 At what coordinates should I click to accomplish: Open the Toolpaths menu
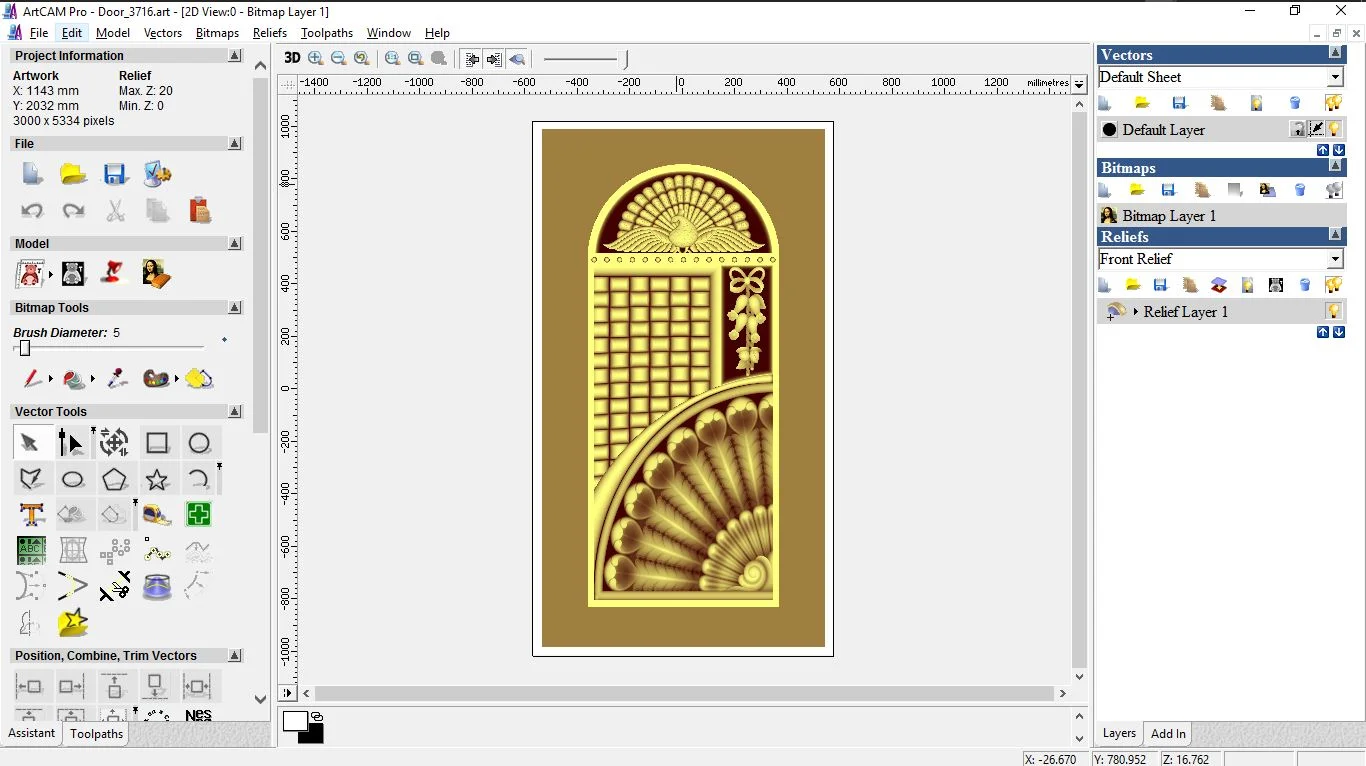pyautogui.click(x=327, y=33)
